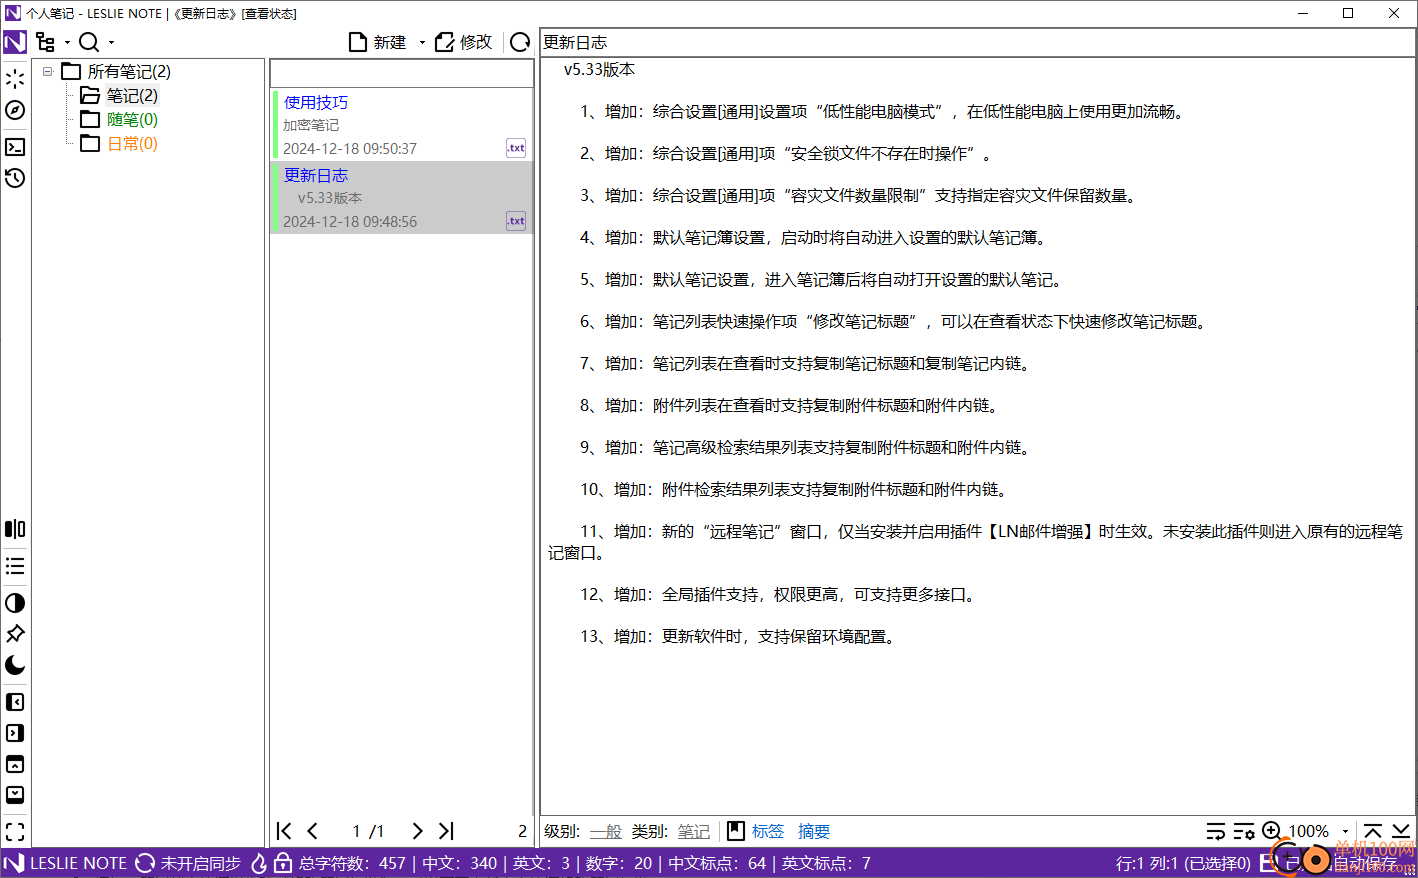Screen dimensions: 1418x878
Task: Select the 所有笔记(2) root folder
Action: pos(129,72)
